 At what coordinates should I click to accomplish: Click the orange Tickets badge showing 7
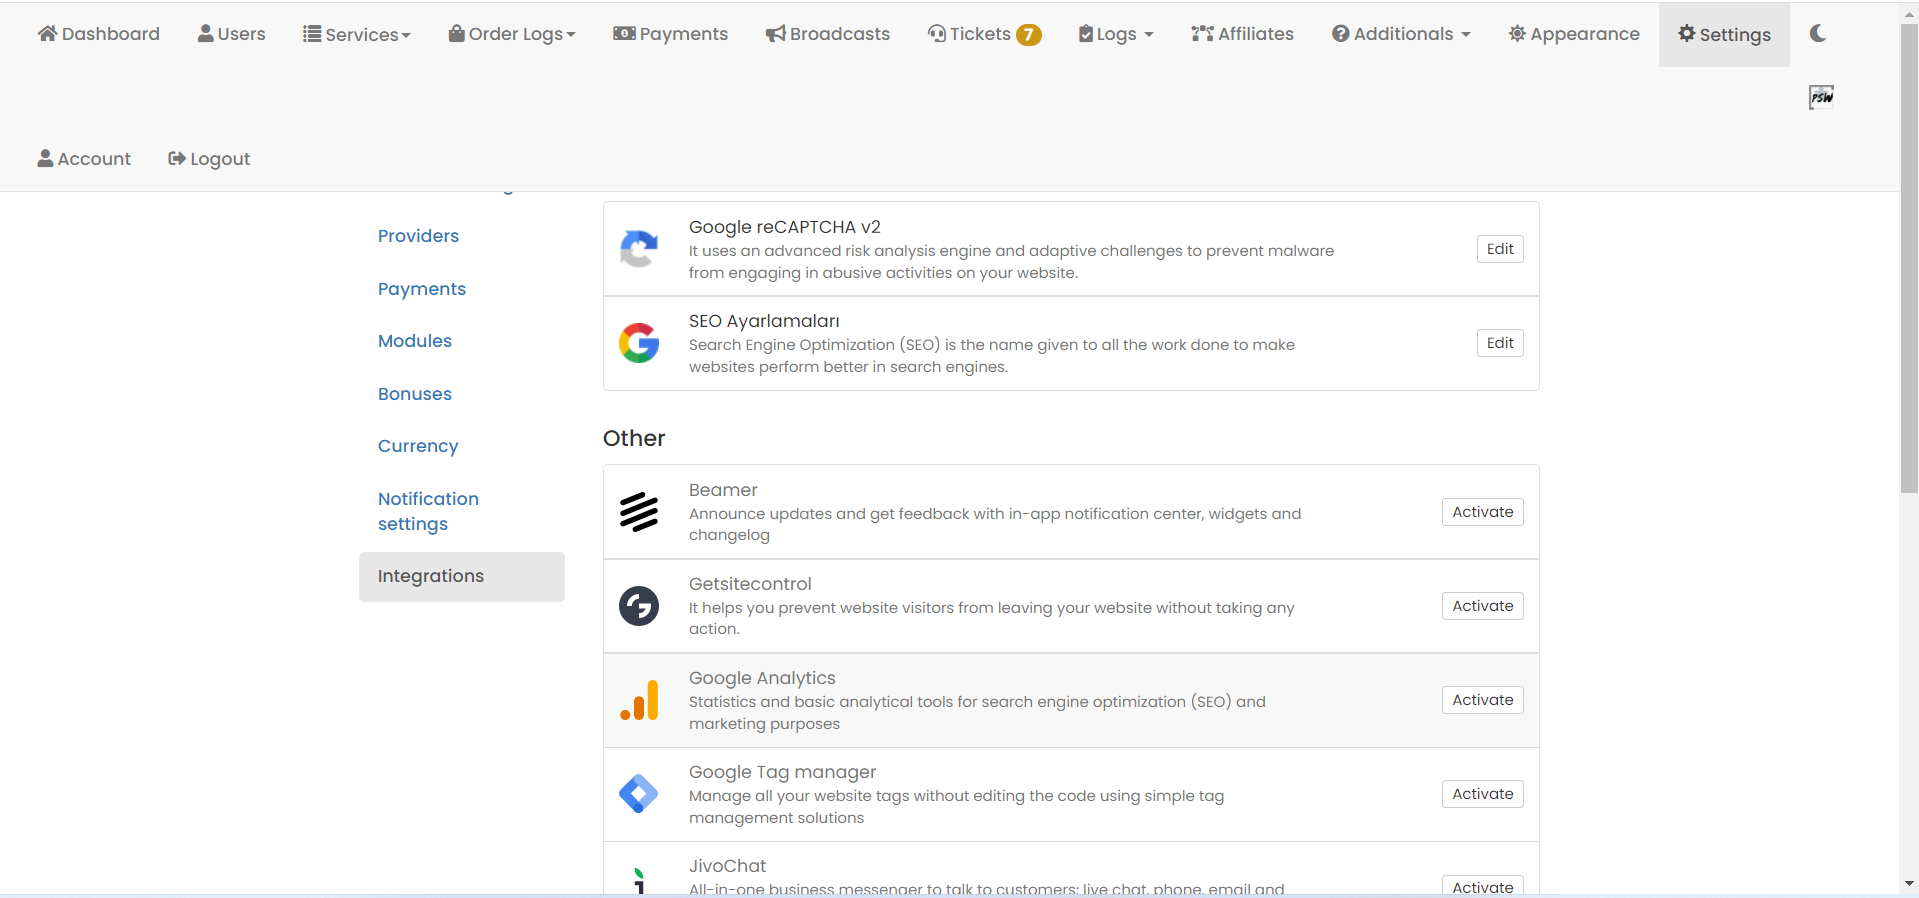(1028, 35)
